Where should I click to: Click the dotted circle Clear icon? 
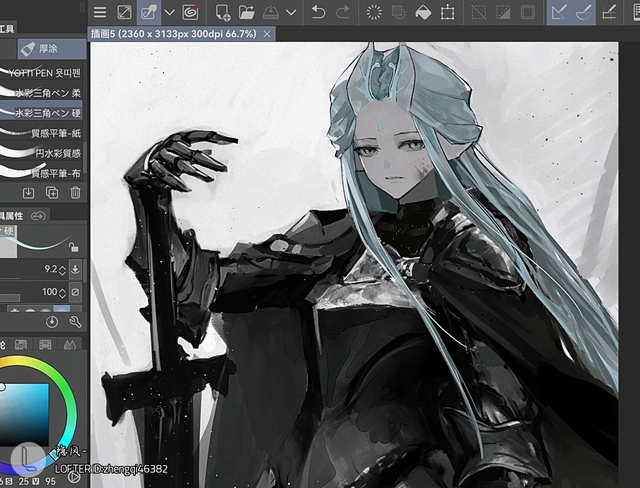click(374, 13)
